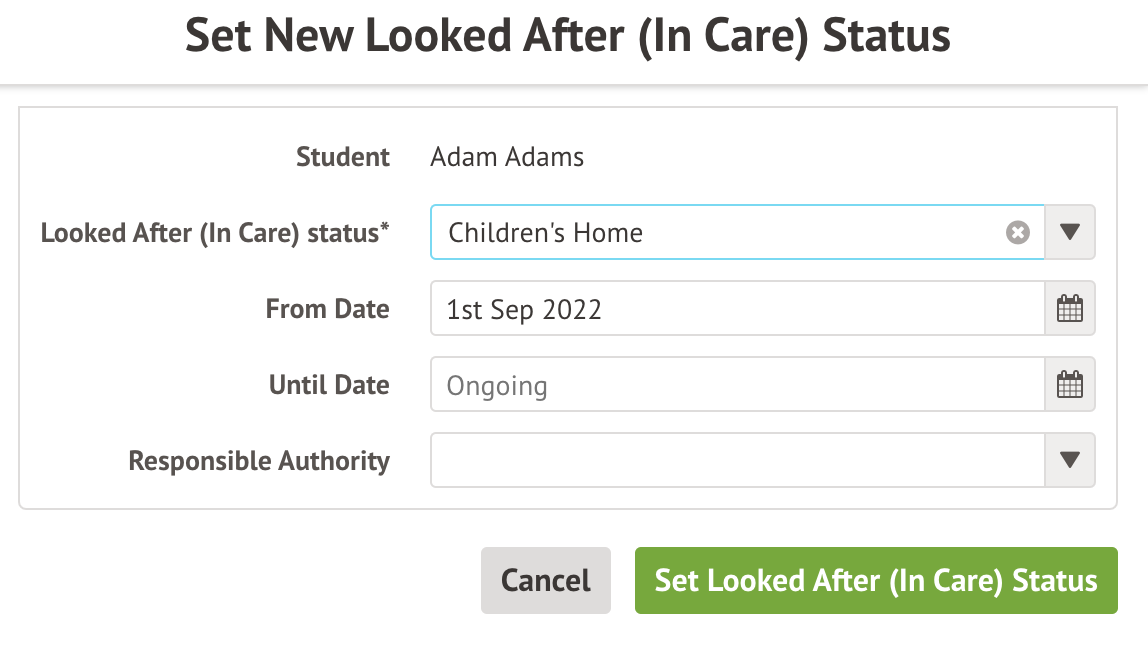The image size is (1148, 648).
Task: Click the Set New Looked After Status heading
Action: 568,37
